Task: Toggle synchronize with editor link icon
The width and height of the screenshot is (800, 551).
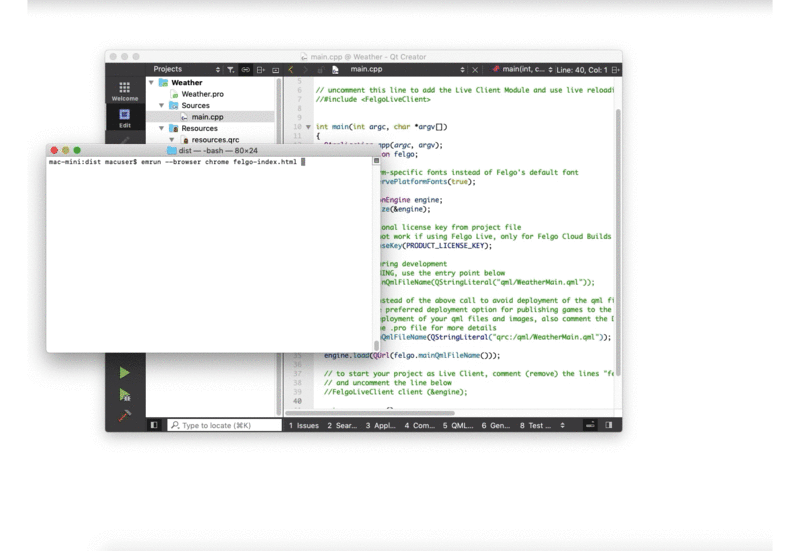Action: [x=246, y=69]
